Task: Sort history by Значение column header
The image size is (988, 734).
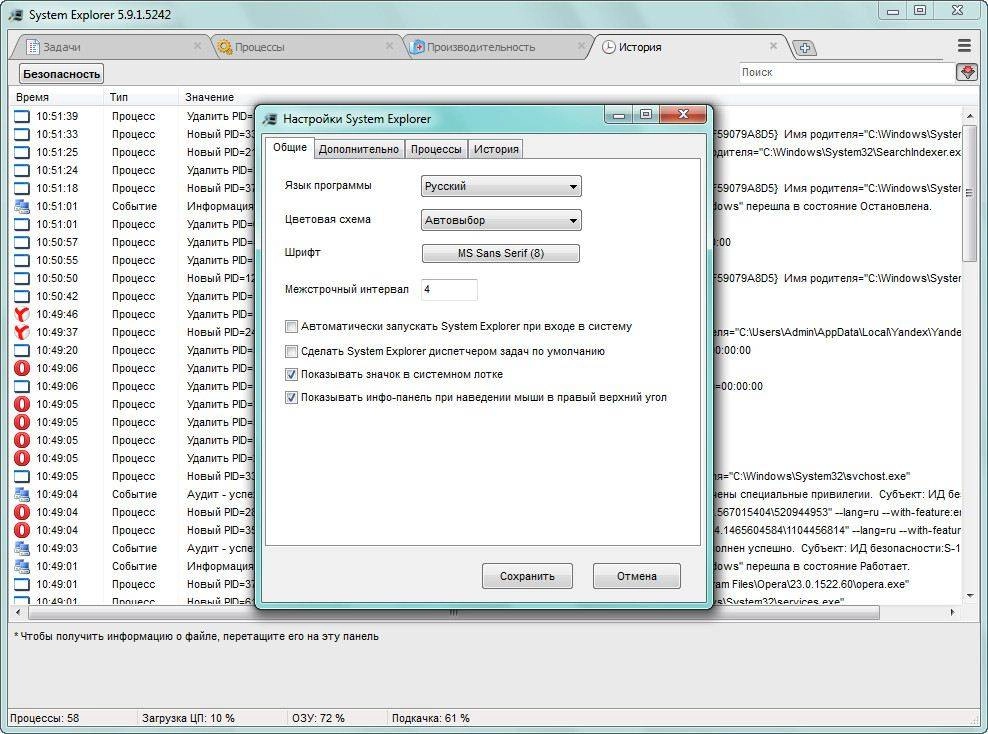Action: click(209, 97)
